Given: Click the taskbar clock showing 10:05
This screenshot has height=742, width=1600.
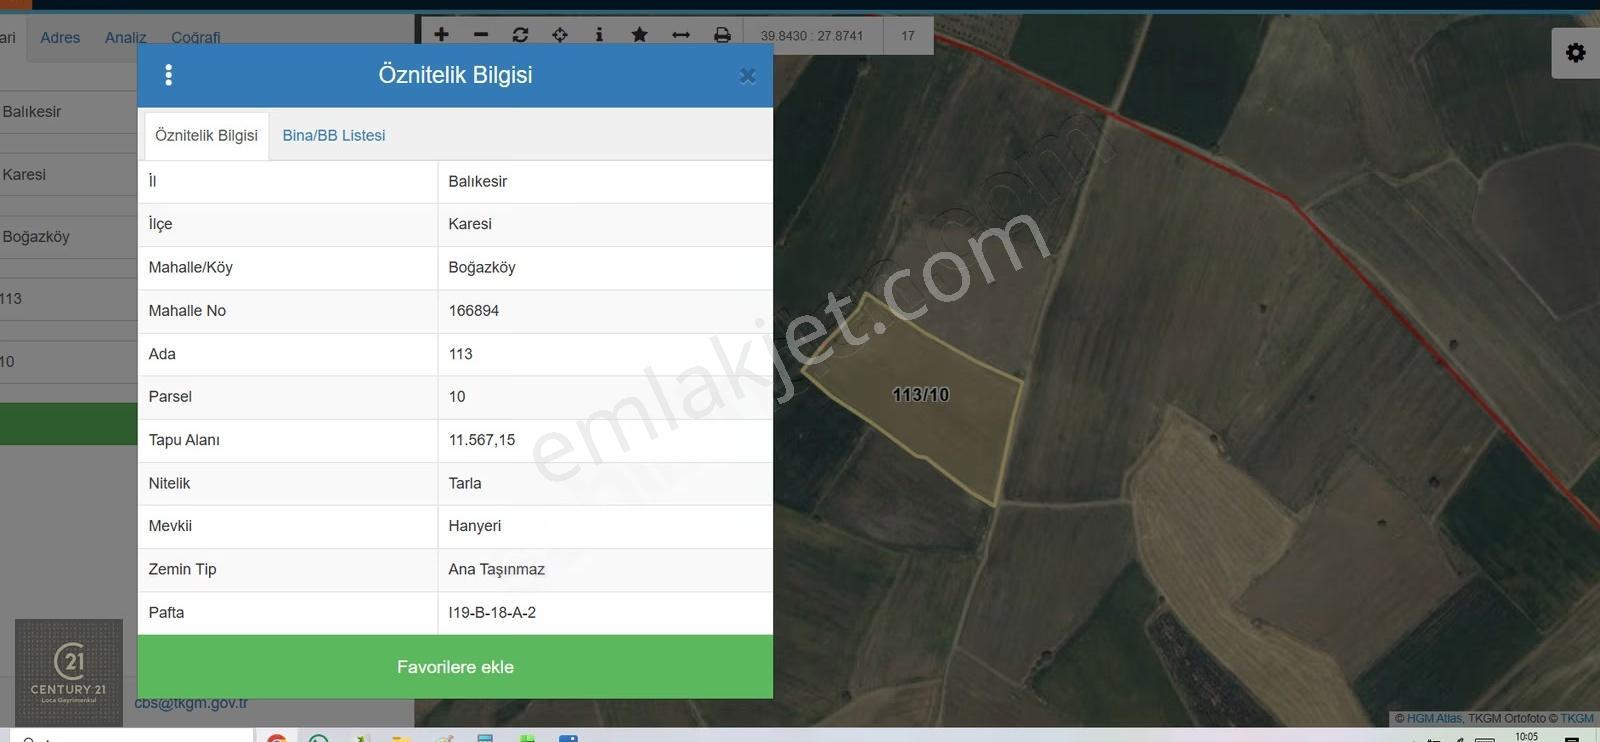Looking at the screenshot, I should [x=1527, y=737].
